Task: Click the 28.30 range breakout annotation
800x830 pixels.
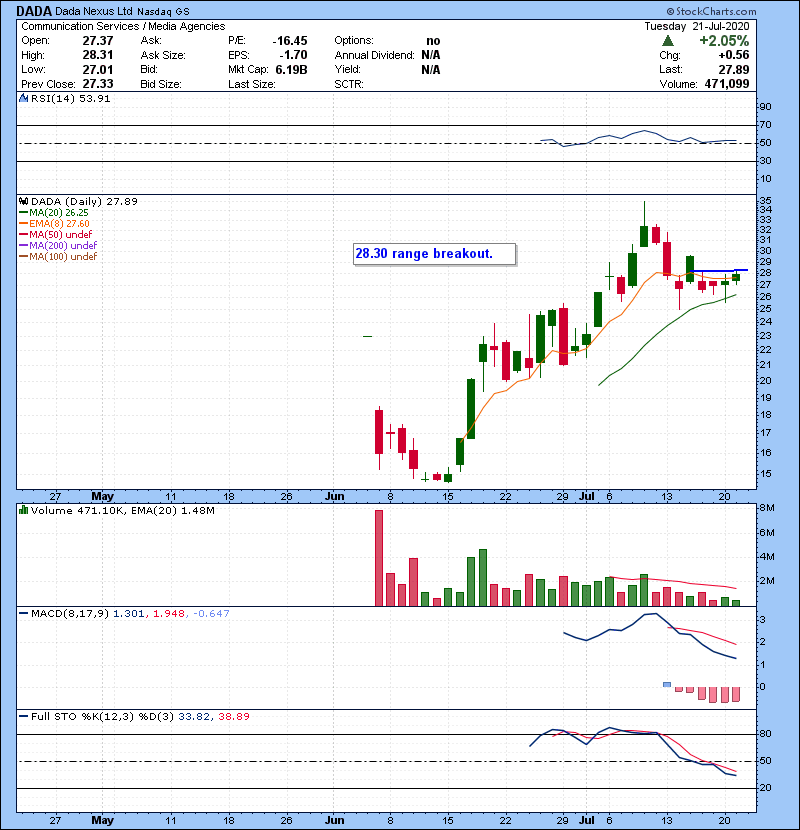Action: (x=434, y=254)
